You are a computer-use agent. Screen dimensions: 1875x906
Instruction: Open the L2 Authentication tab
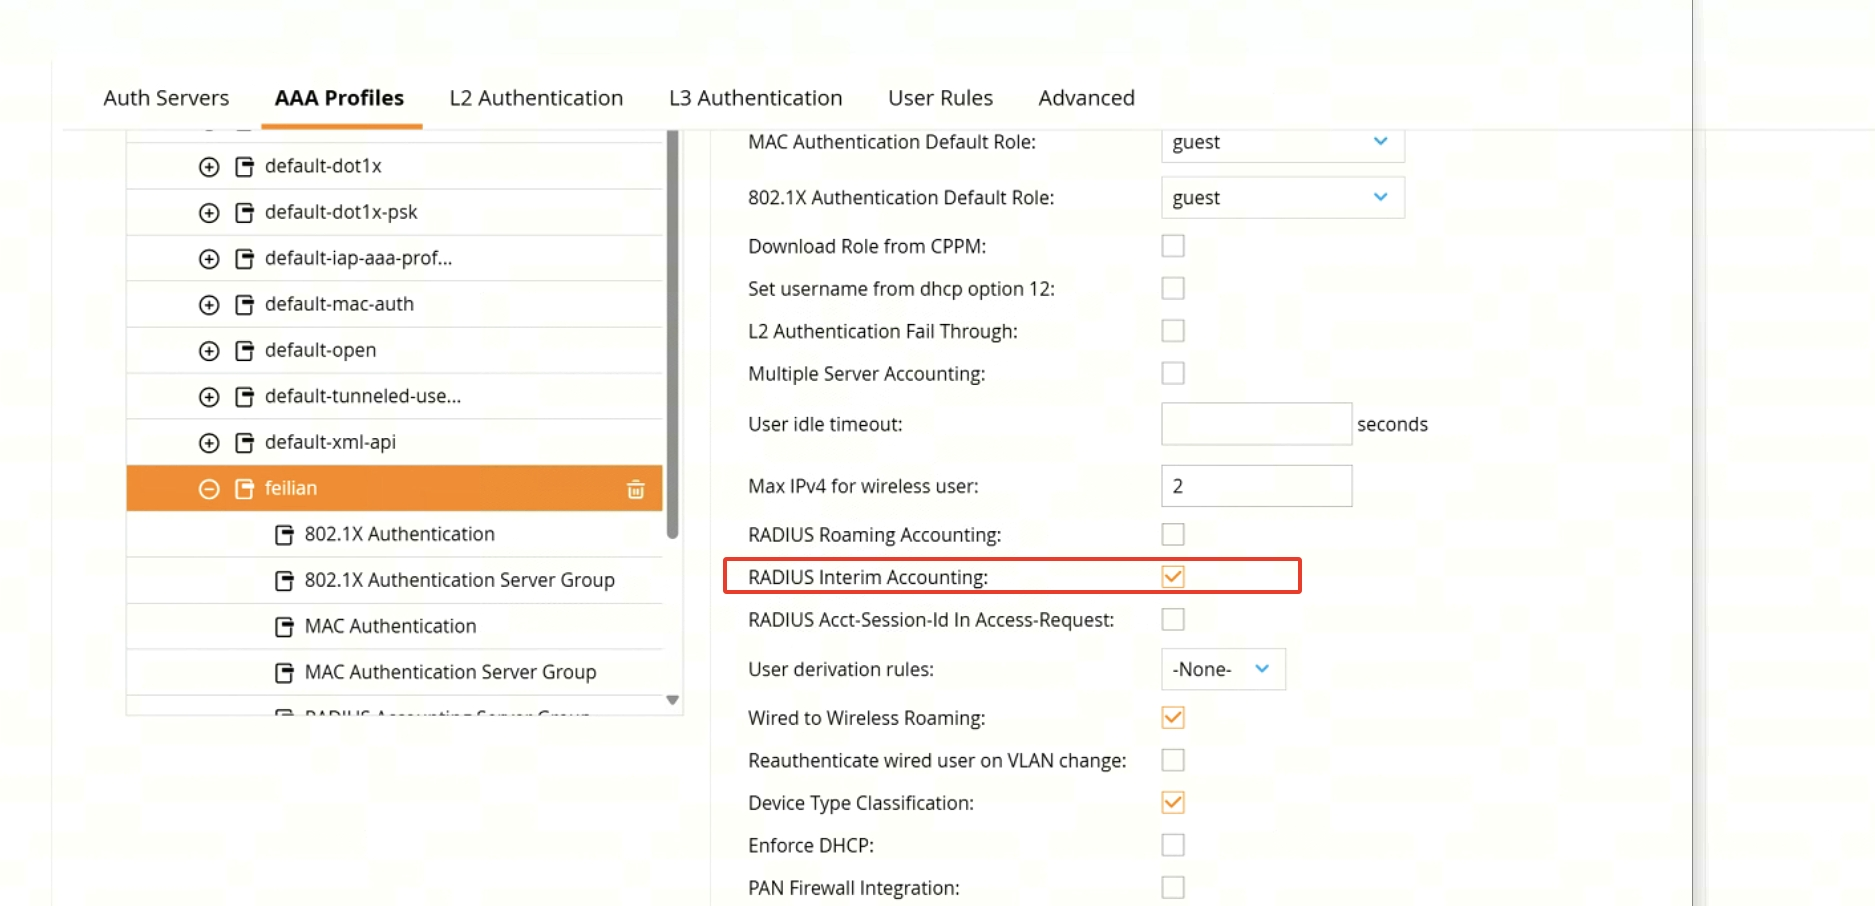coord(536,98)
